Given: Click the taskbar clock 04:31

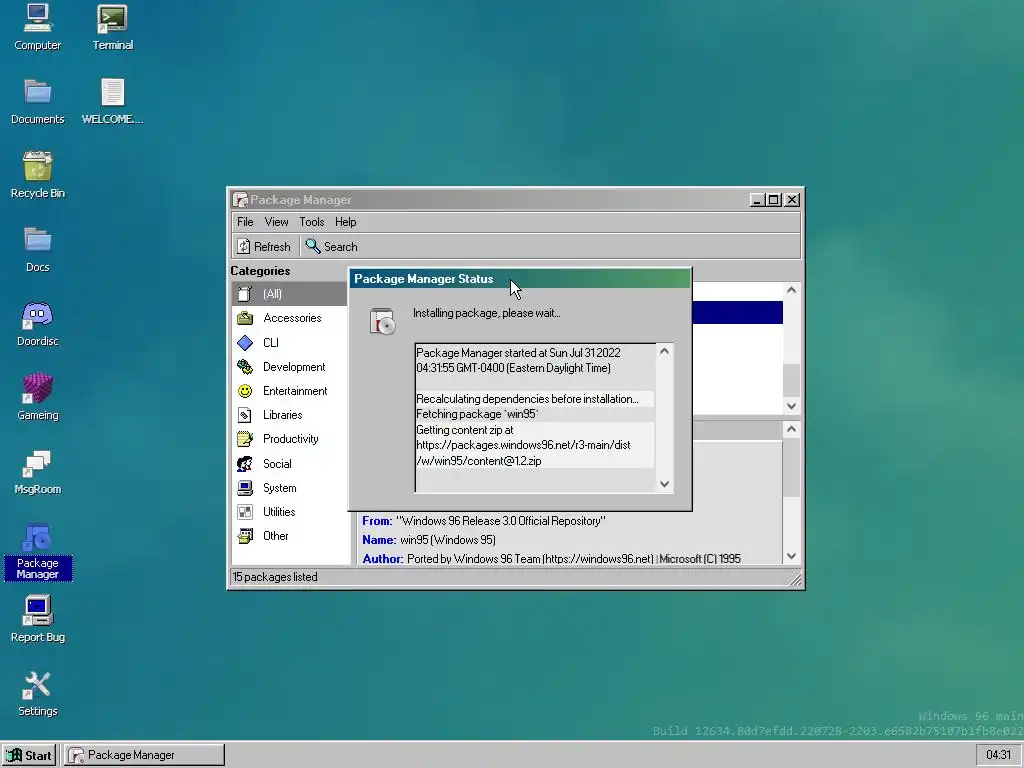Looking at the screenshot, I should (x=999, y=755).
